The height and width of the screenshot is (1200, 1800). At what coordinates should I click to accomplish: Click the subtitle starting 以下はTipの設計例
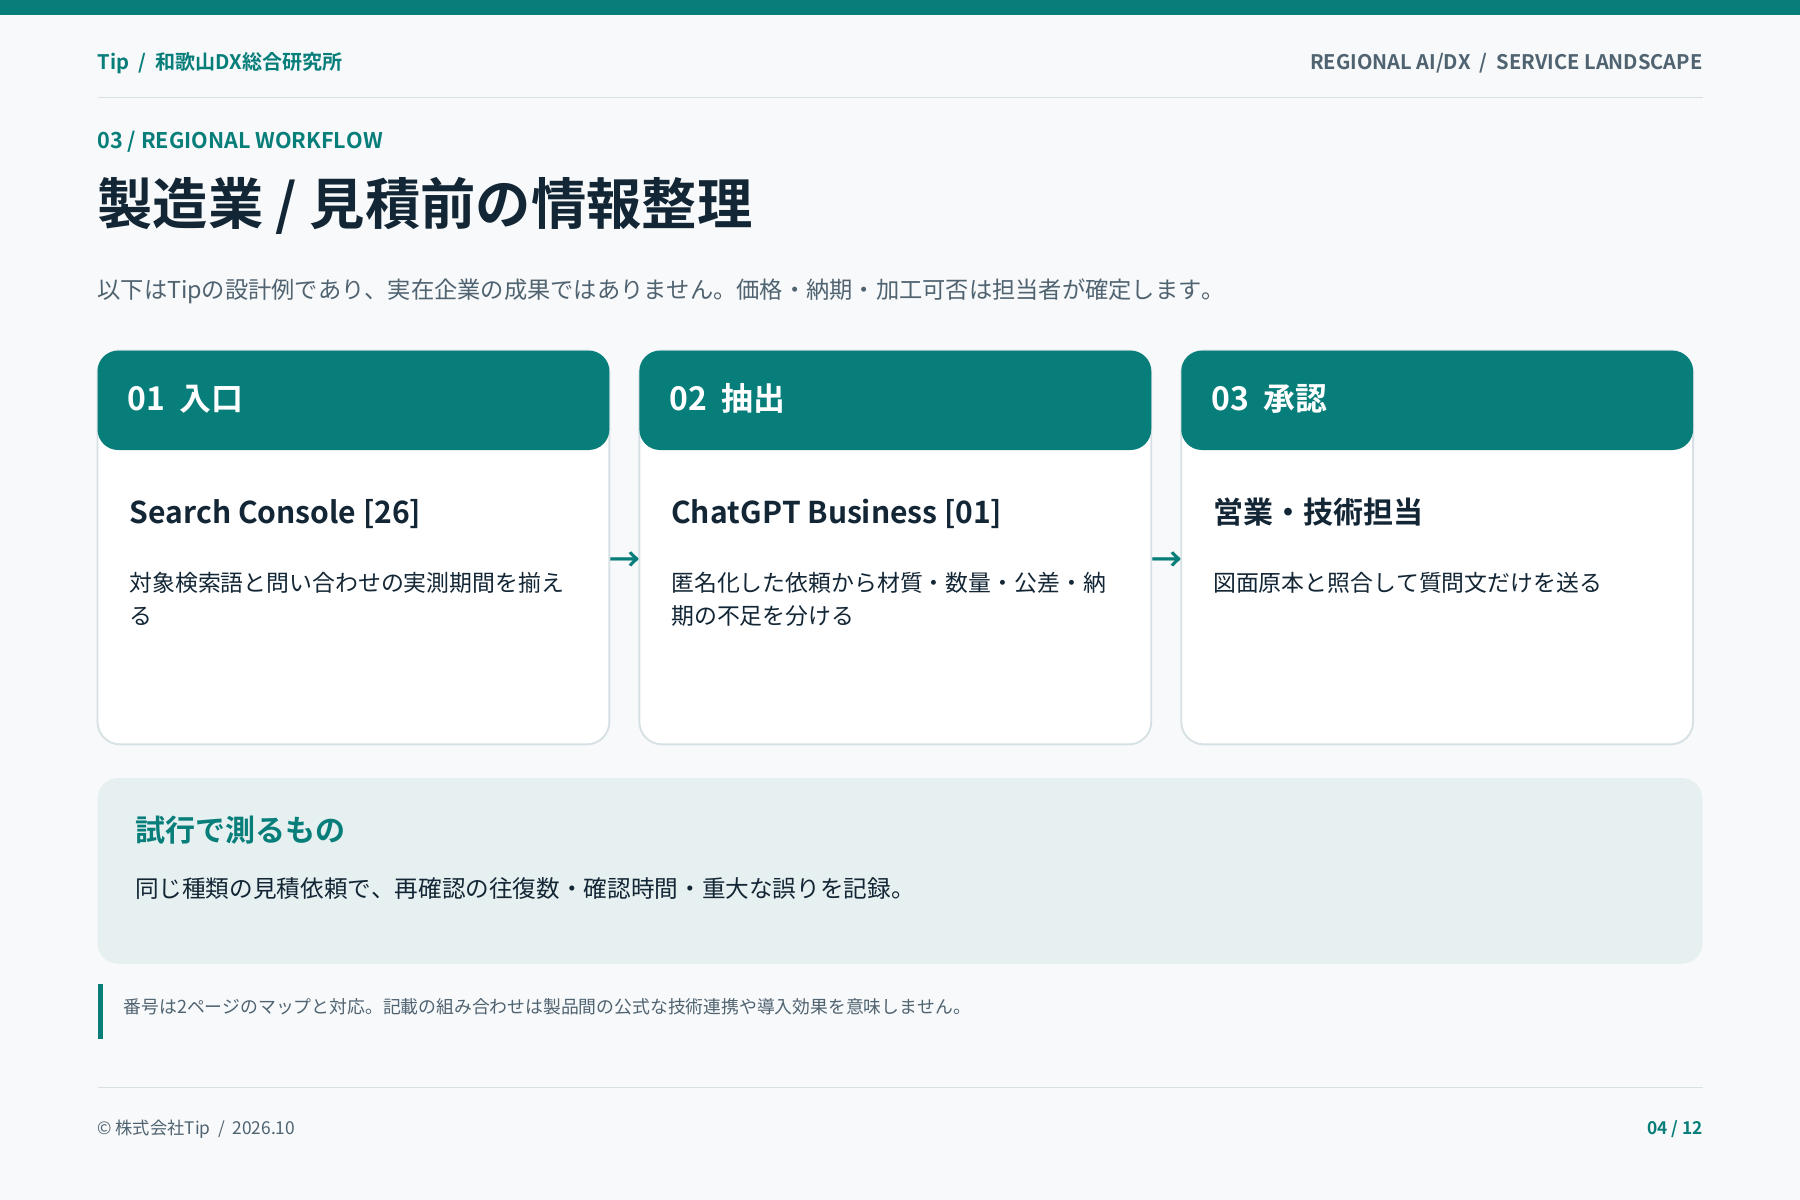click(x=657, y=290)
